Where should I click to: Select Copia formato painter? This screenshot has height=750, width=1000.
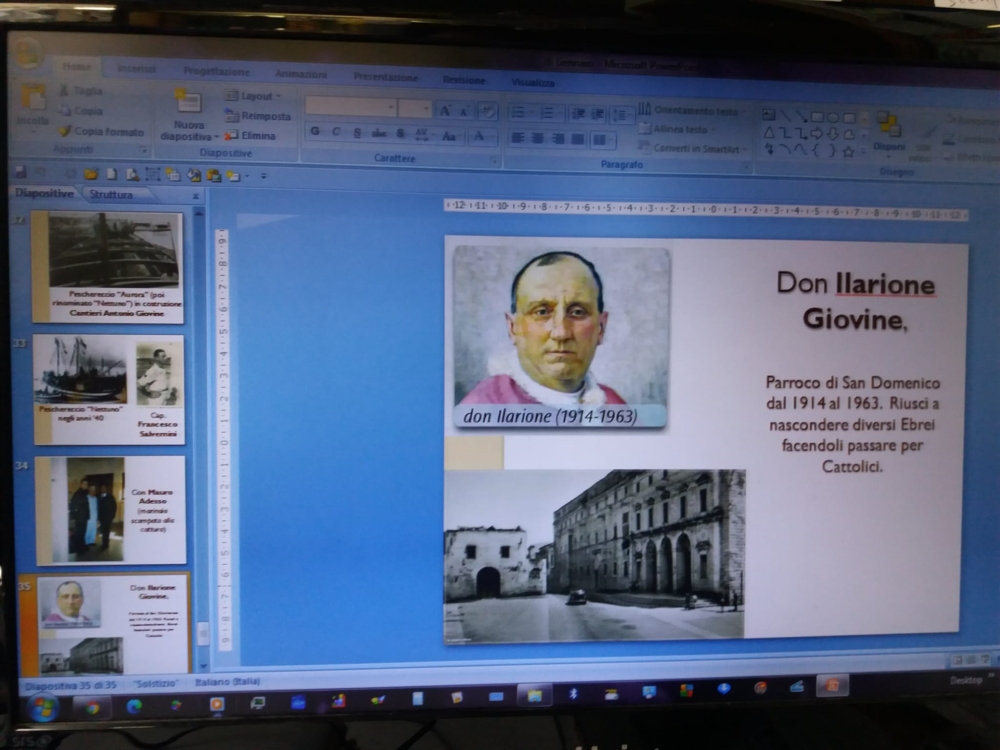[102, 131]
